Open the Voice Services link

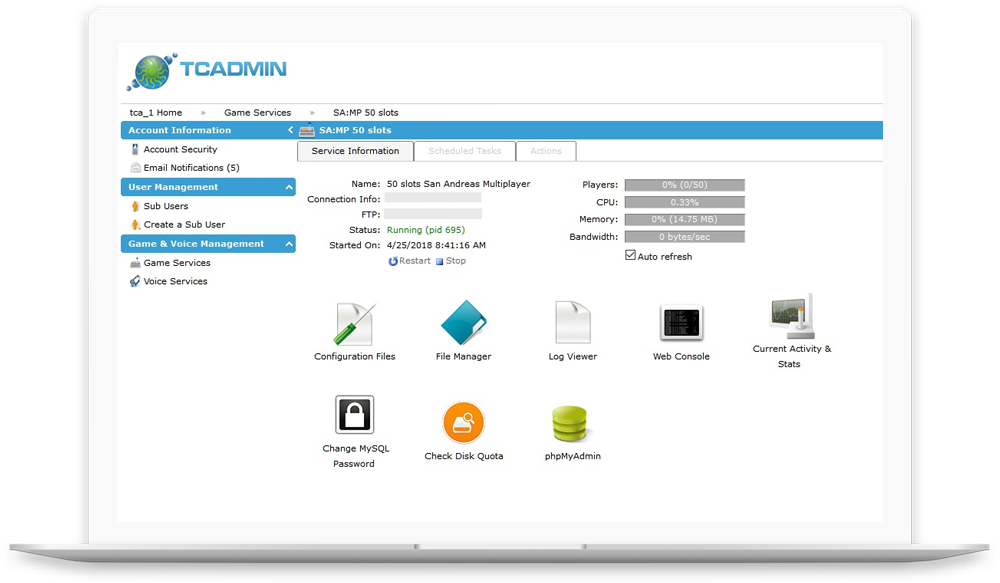coord(175,281)
